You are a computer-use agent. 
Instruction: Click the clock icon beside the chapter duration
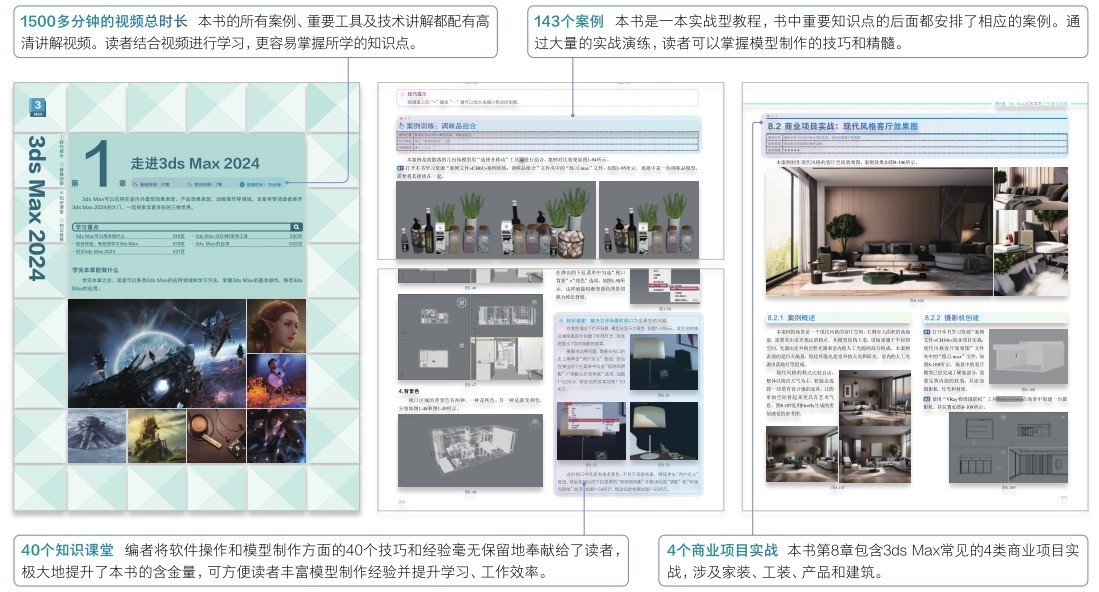pyautogui.click(x=243, y=184)
